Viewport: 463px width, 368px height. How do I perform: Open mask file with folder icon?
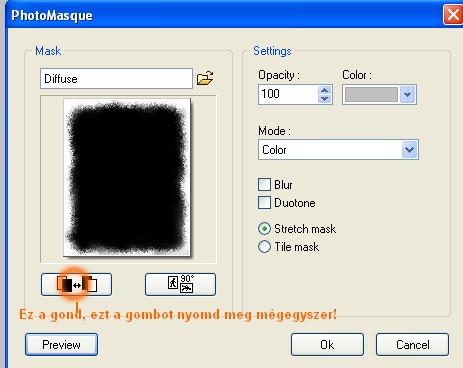(x=205, y=78)
